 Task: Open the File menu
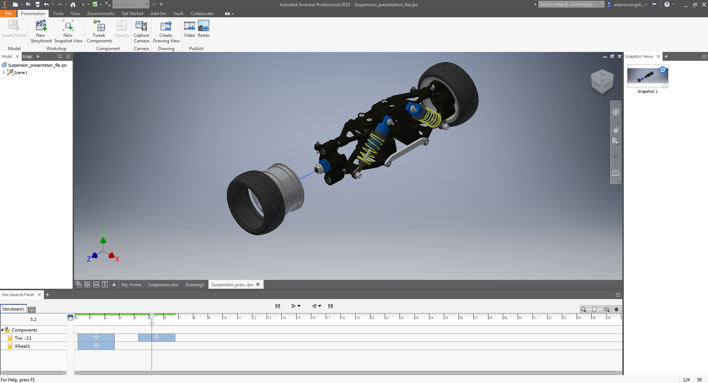[x=9, y=14]
